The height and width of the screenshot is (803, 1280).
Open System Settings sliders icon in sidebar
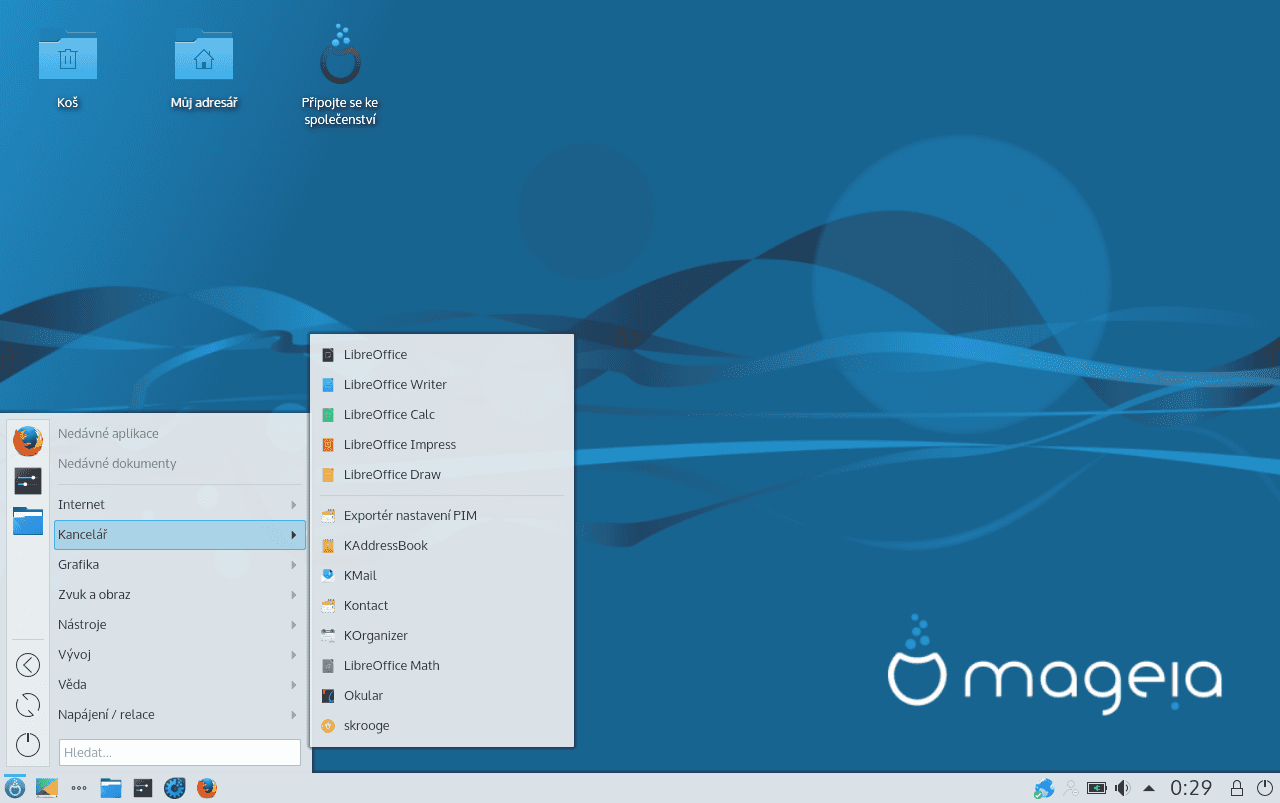(27, 480)
